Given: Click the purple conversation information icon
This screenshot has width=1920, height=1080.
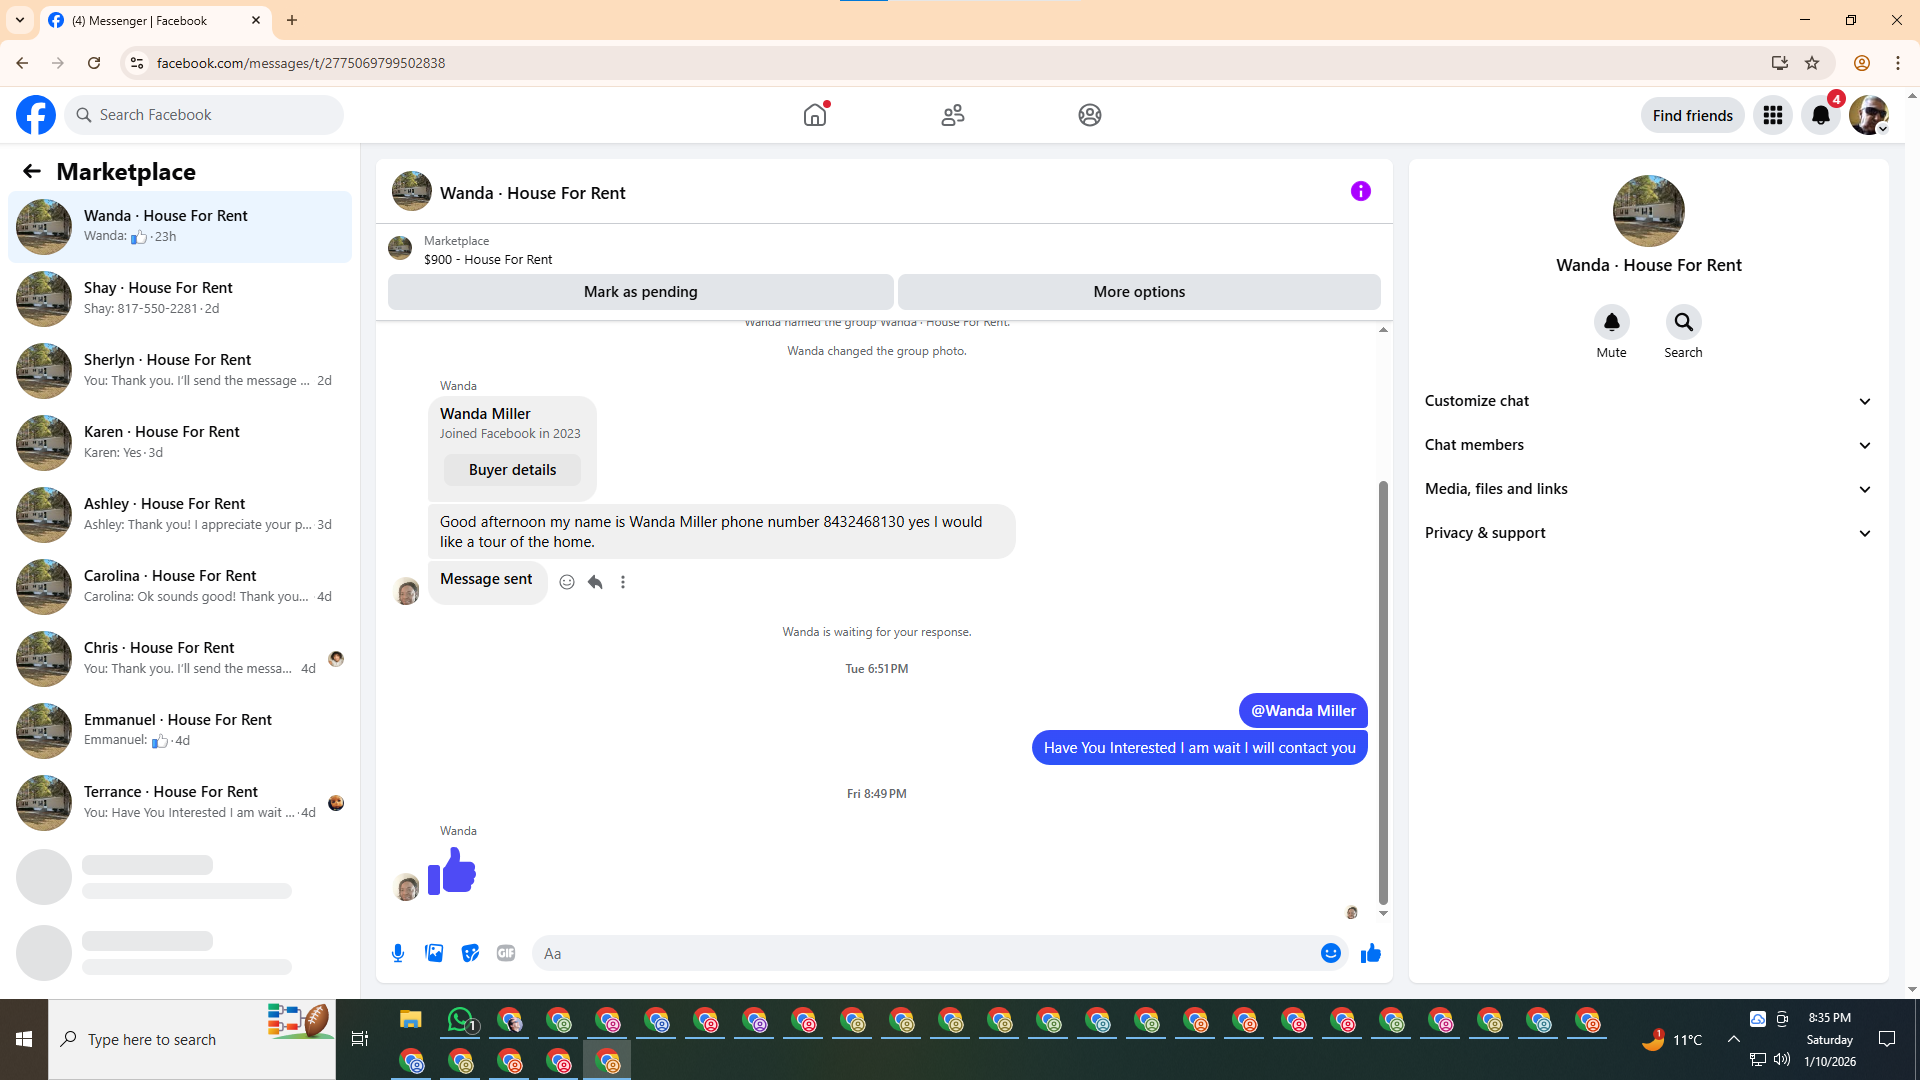Looking at the screenshot, I should coord(1360,191).
